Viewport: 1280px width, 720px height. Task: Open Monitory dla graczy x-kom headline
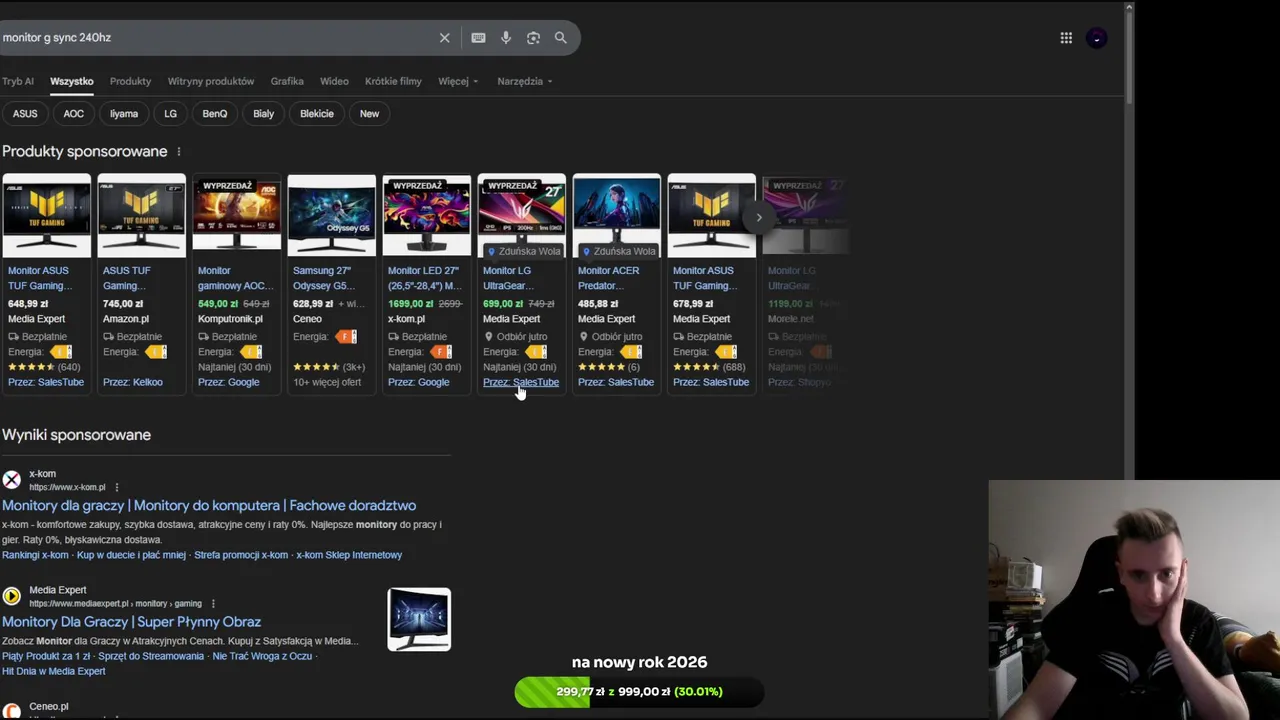(209, 506)
